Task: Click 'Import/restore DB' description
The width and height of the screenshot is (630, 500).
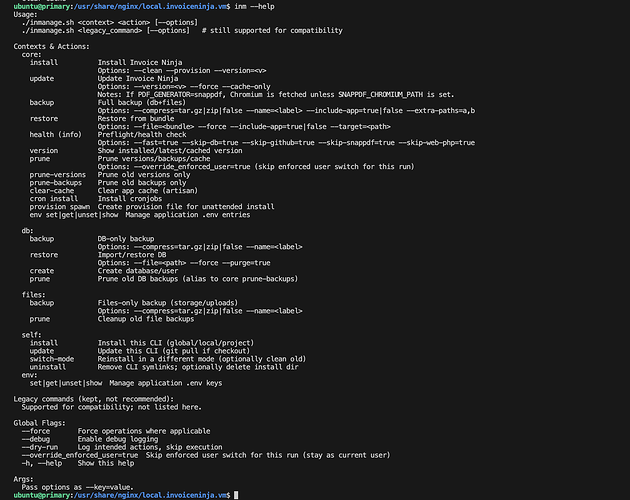Action: [x=132, y=255]
